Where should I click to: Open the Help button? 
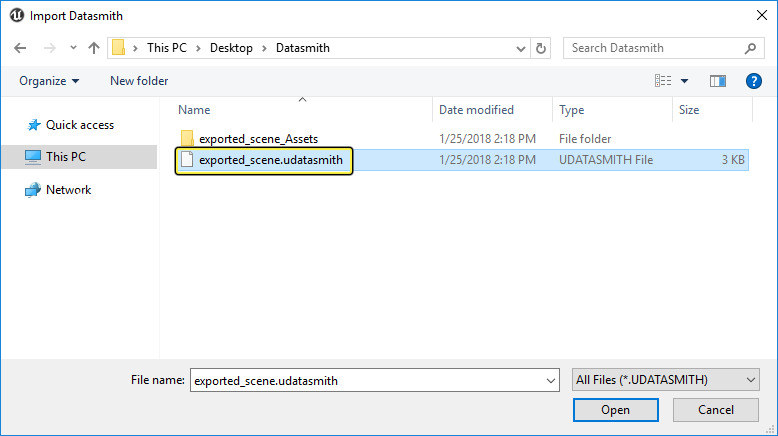[754, 81]
